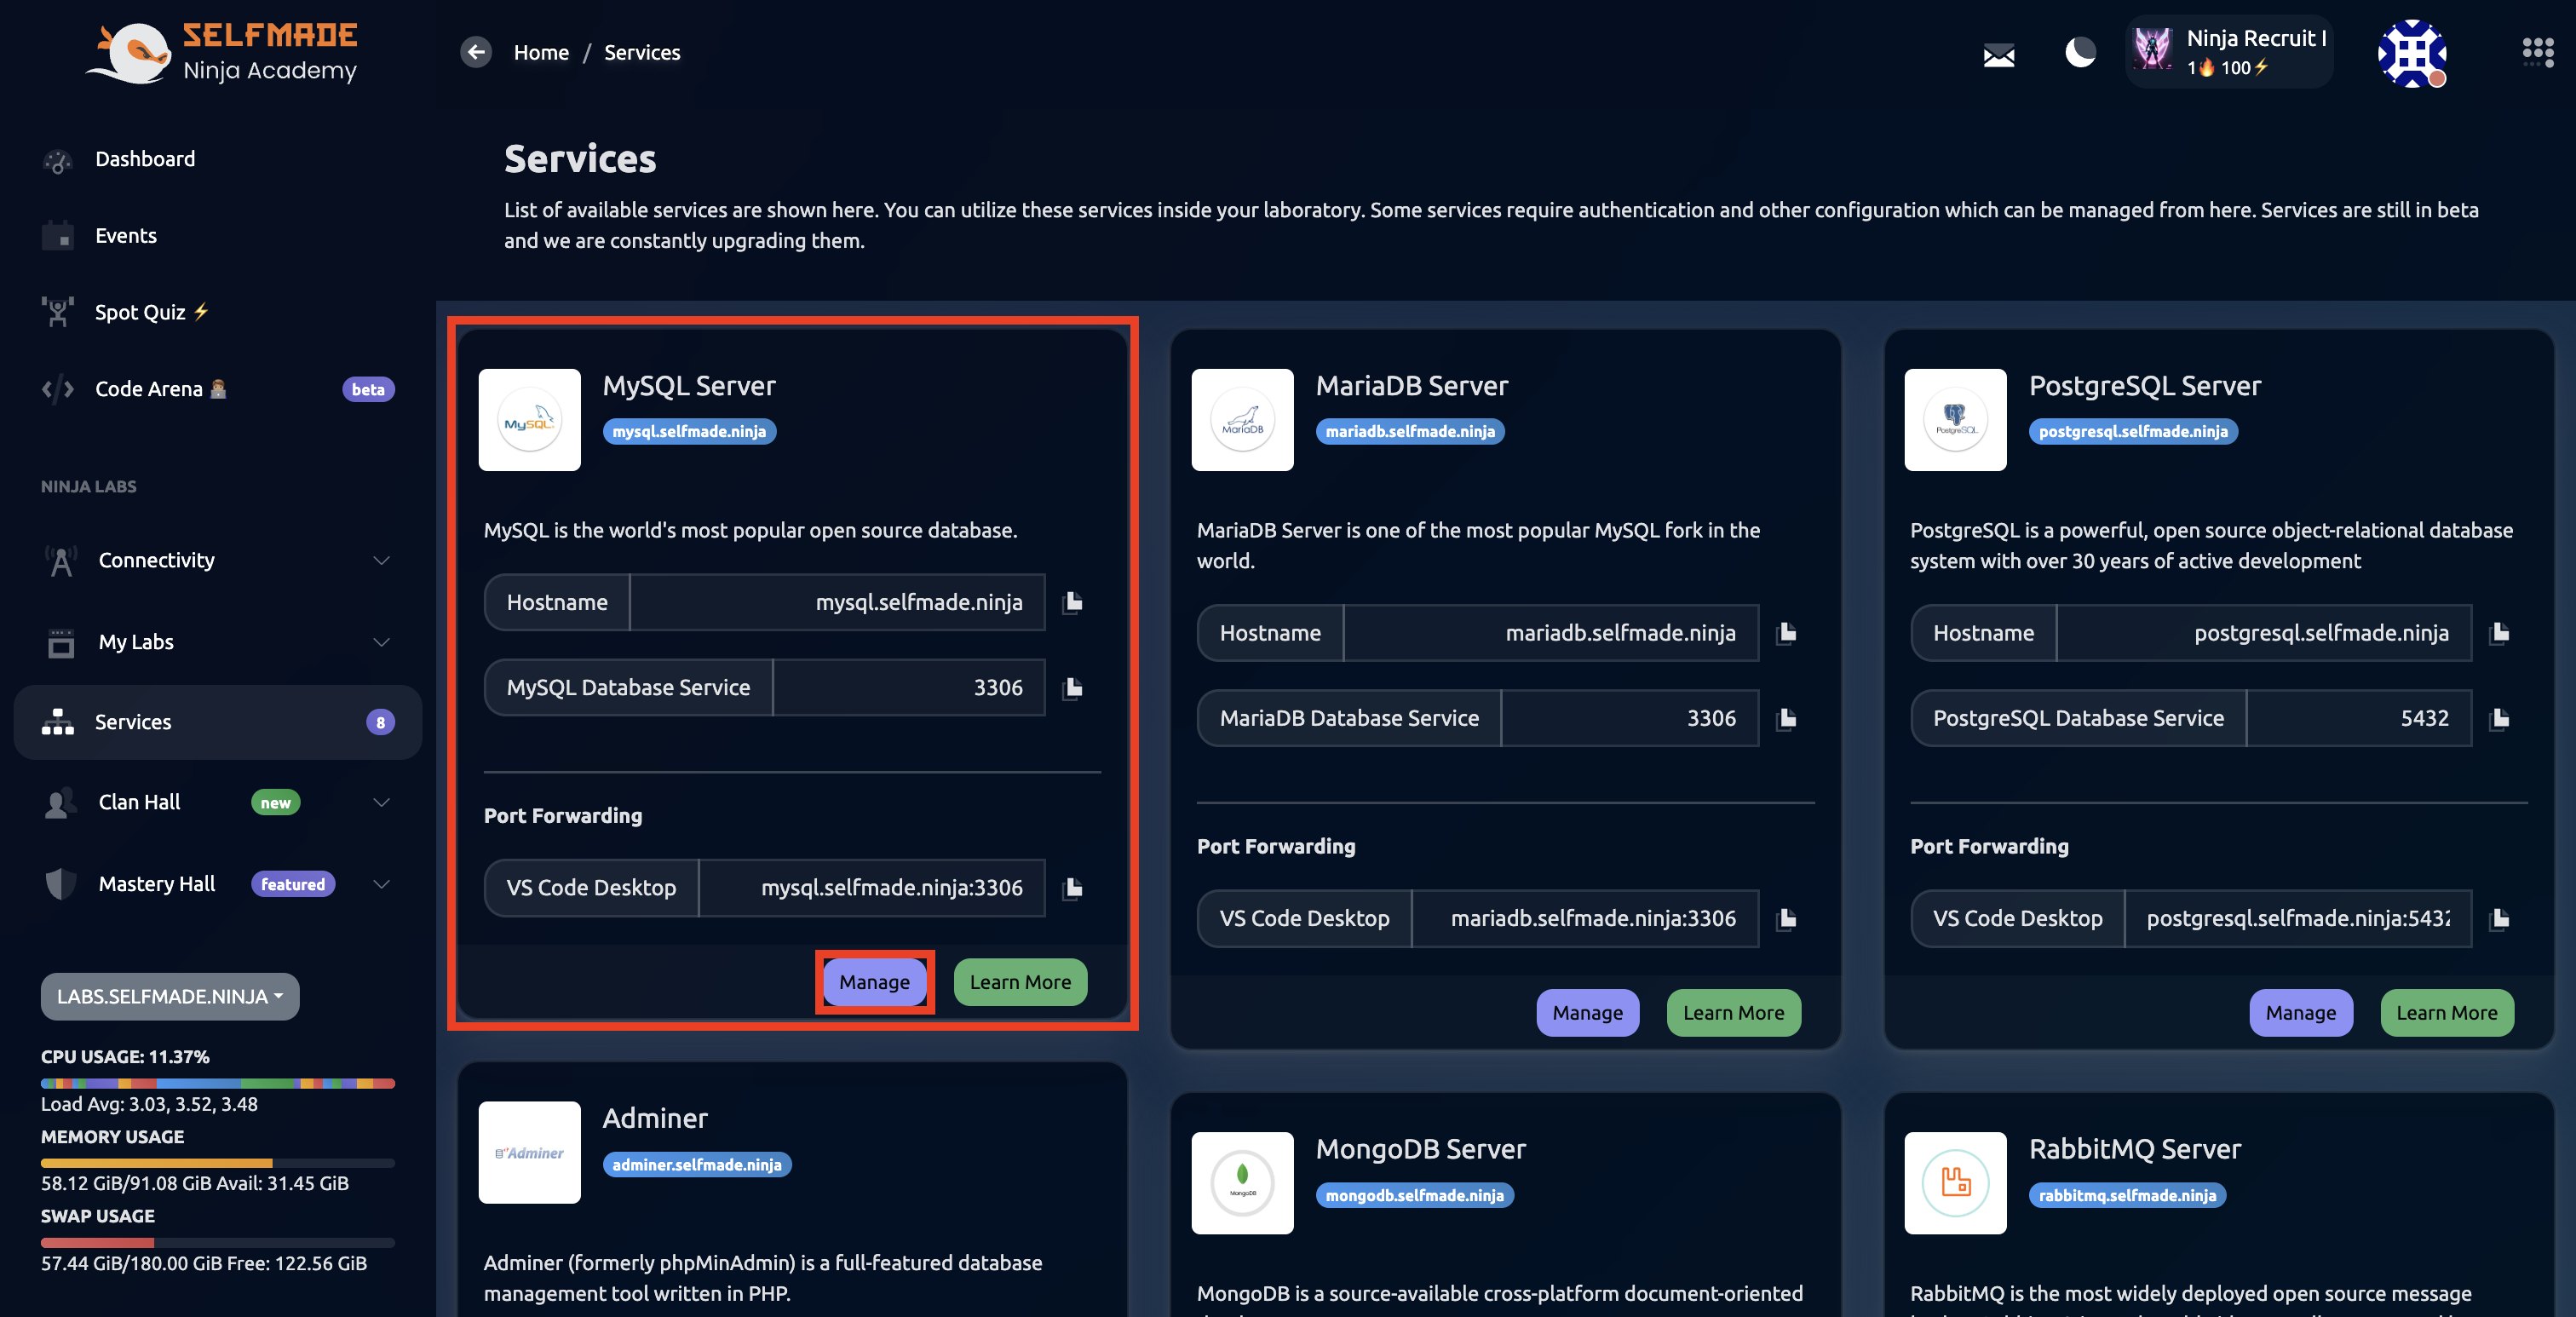The image size is (2576, 1317).
Task: Select Services item in the sidebar
Action: coord(218,722)
